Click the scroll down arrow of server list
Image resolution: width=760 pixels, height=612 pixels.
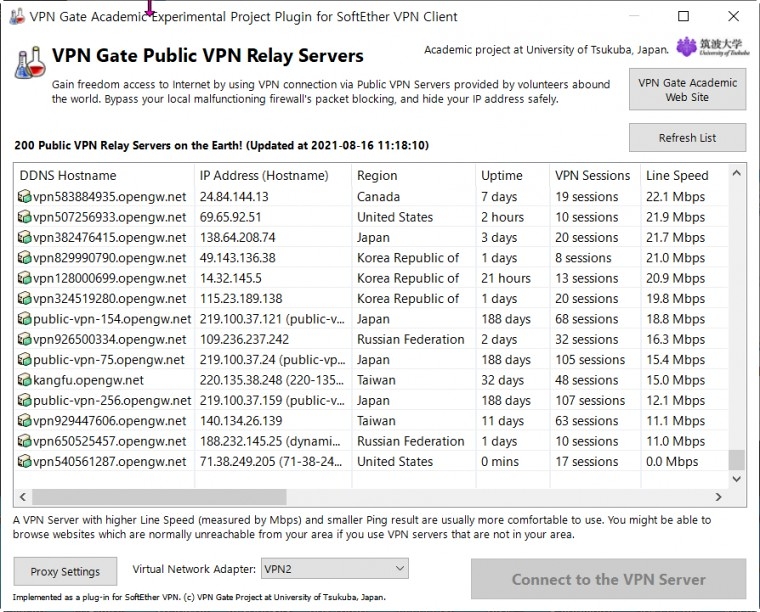point(737,479)
